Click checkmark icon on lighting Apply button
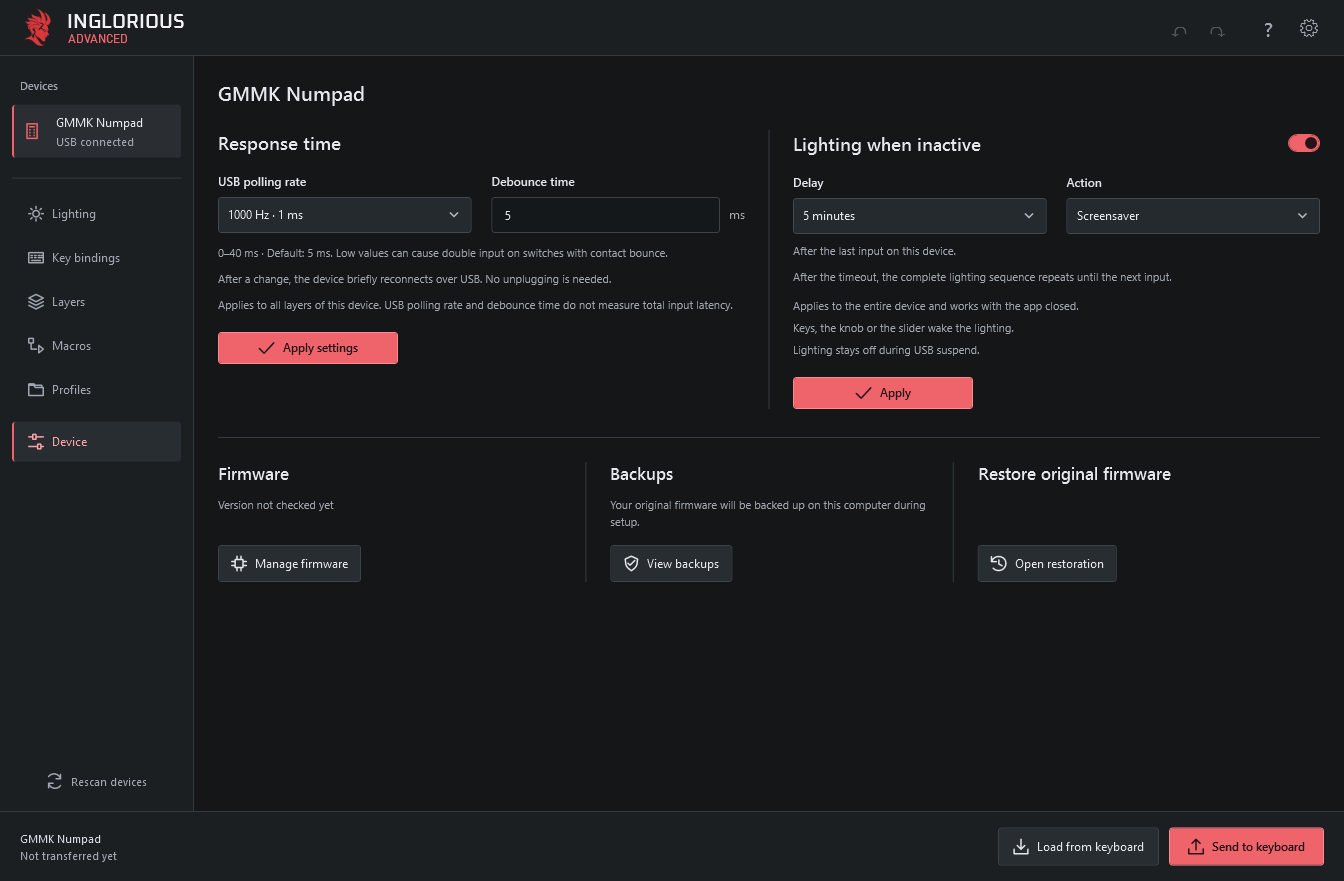The width and height of the screenshot is (1344, 881). pyautogui.click(x=863, y=393)
